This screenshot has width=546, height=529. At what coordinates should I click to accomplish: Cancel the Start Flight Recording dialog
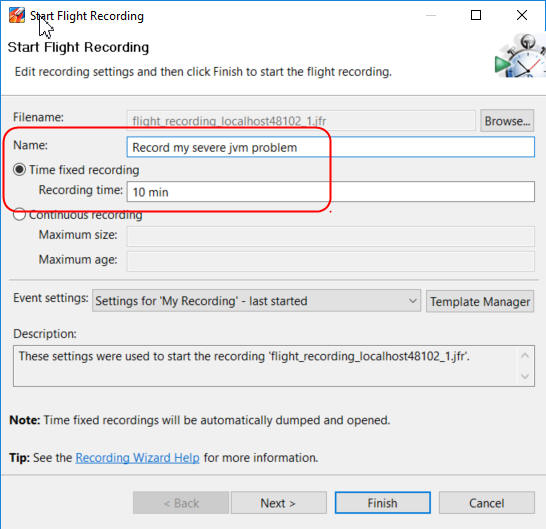486,503
